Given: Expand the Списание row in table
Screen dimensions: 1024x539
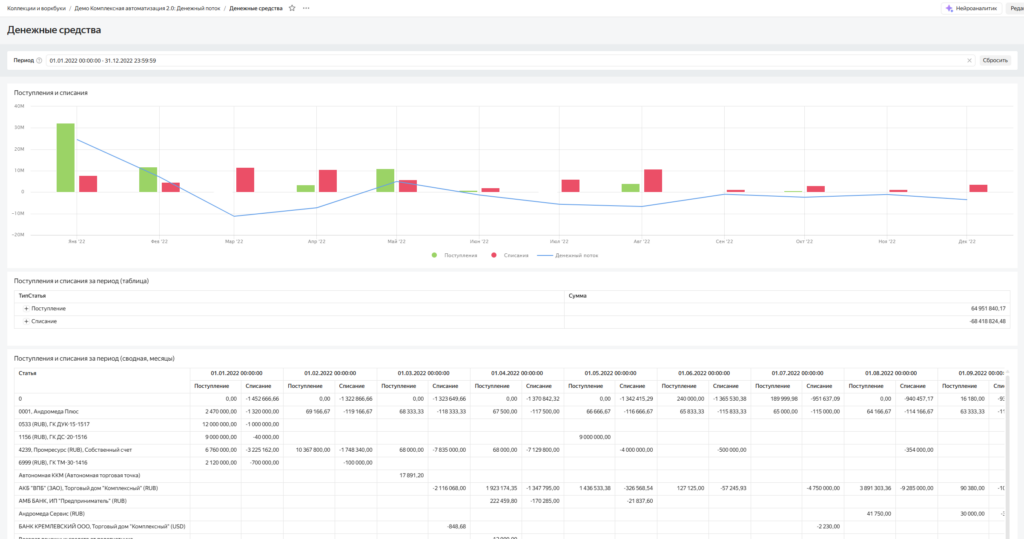Looking at the screenshot, I should tap(25, 321).
